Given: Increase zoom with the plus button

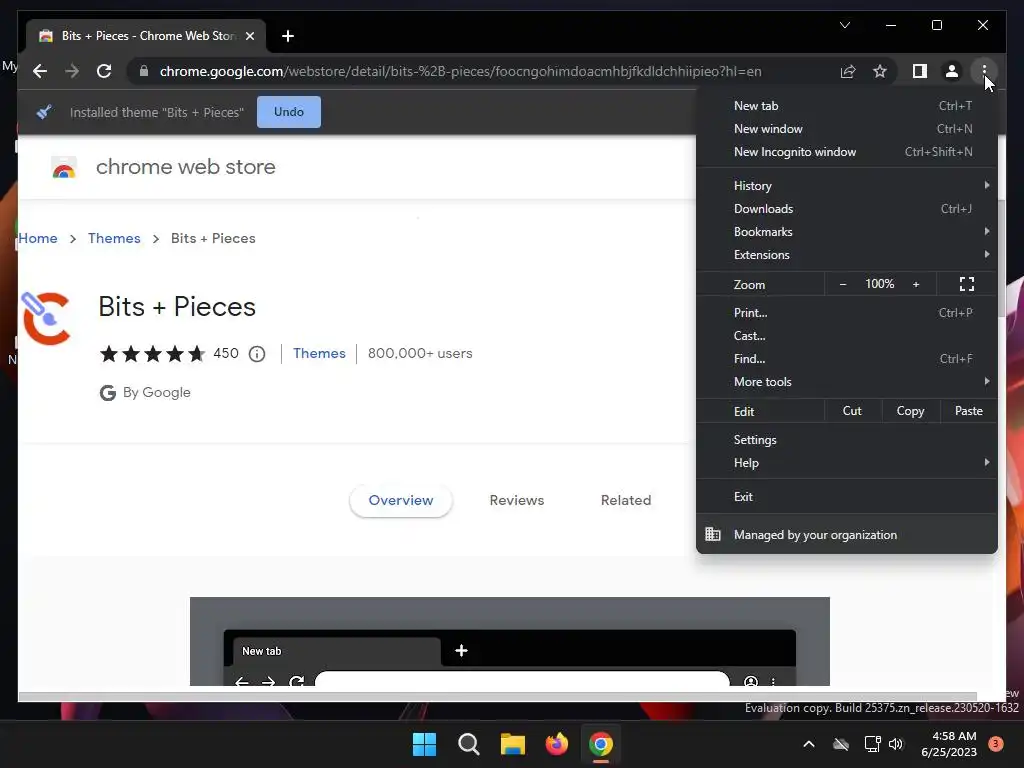Looking at the screenshot, I should click(x=916, y=284).
